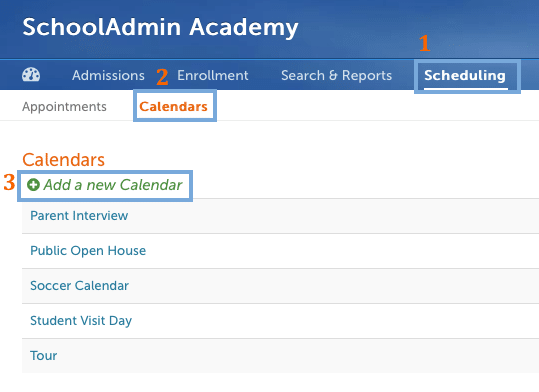Click the orange step number 1 marker

point(425,43)
